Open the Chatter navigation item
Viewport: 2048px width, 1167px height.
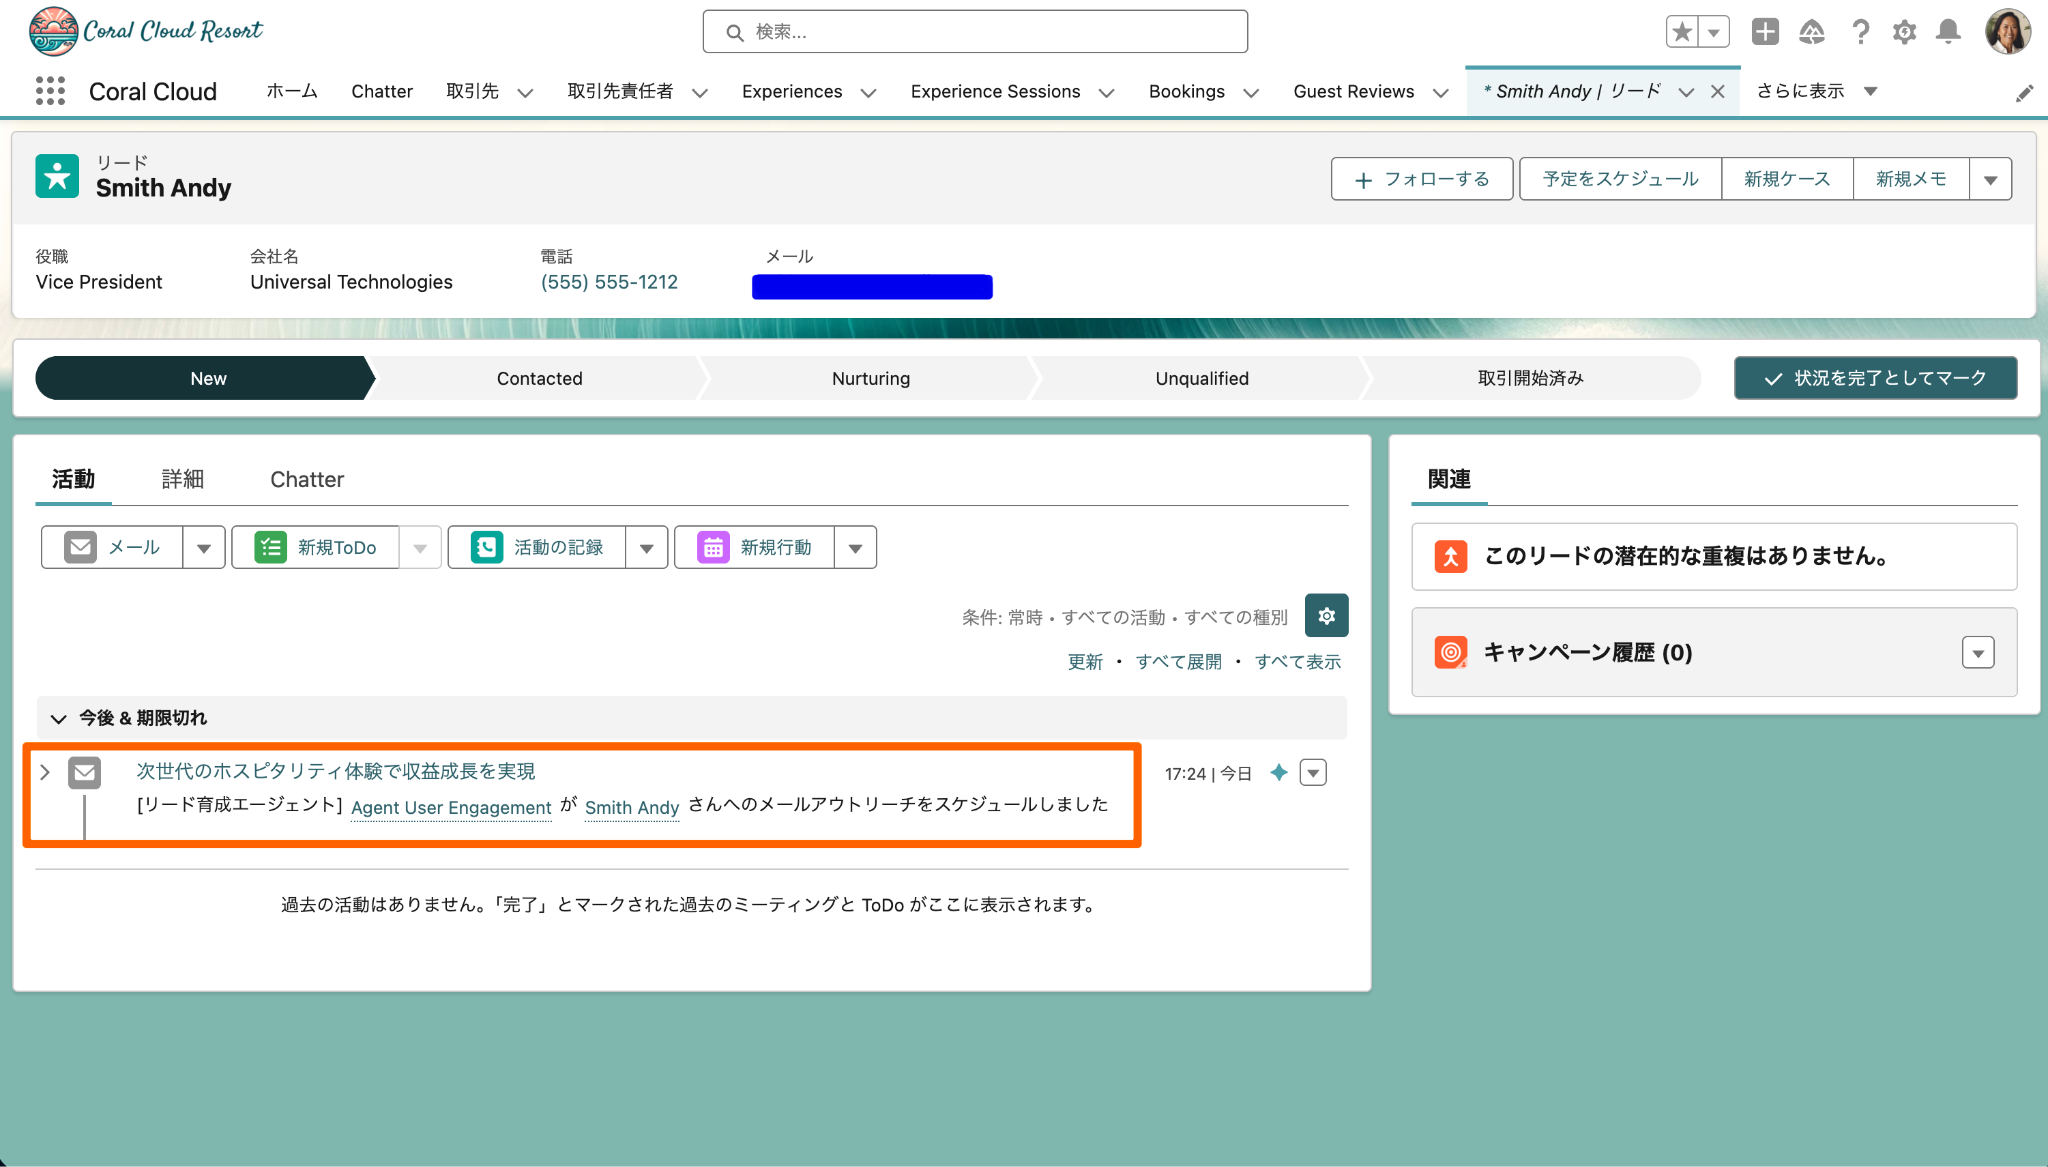381,91
